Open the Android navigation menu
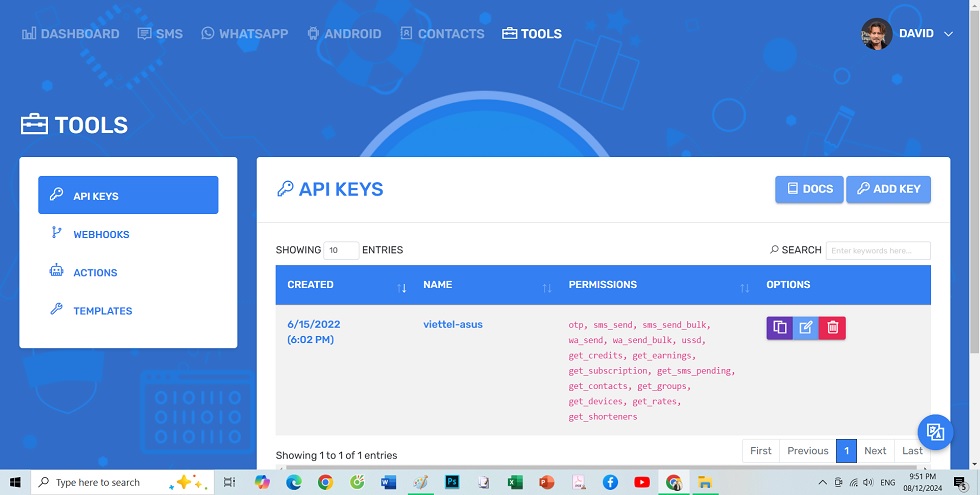The height and width of the screenshot is (495, 980). (344, 34)
